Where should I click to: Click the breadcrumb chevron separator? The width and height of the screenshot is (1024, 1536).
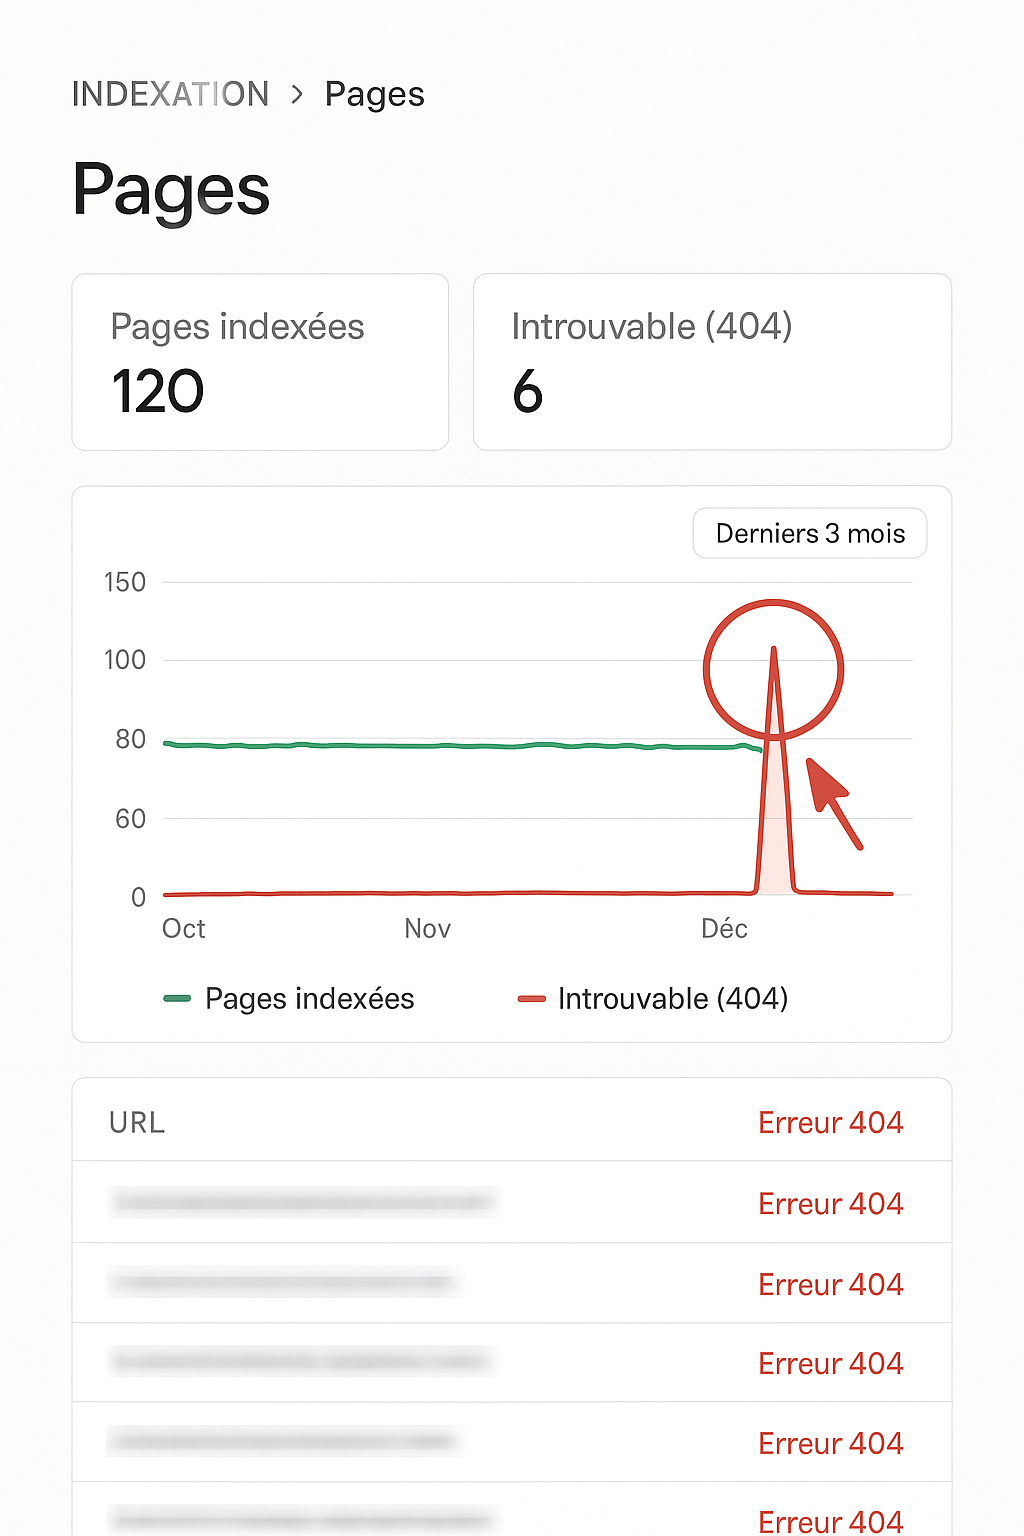pyautogui.click(x=297, y=94)
